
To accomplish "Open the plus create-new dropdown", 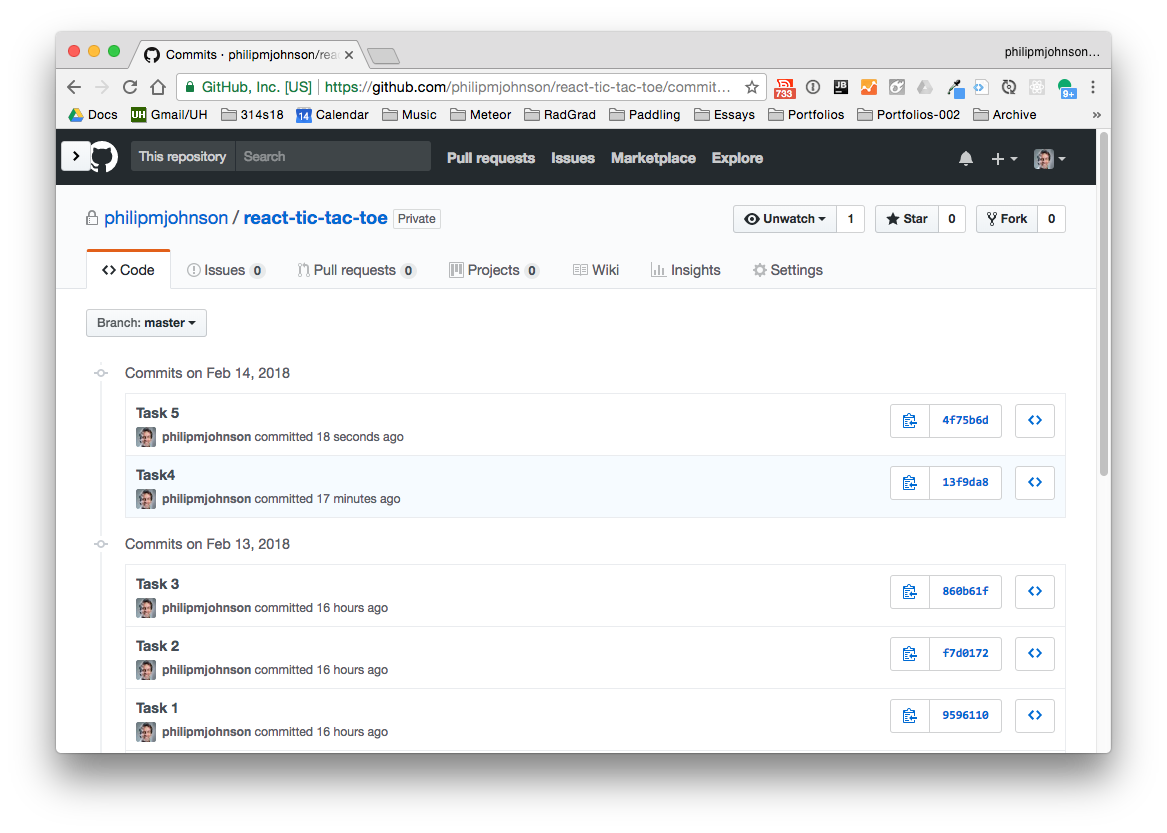I will click(x=1003, y=159).
